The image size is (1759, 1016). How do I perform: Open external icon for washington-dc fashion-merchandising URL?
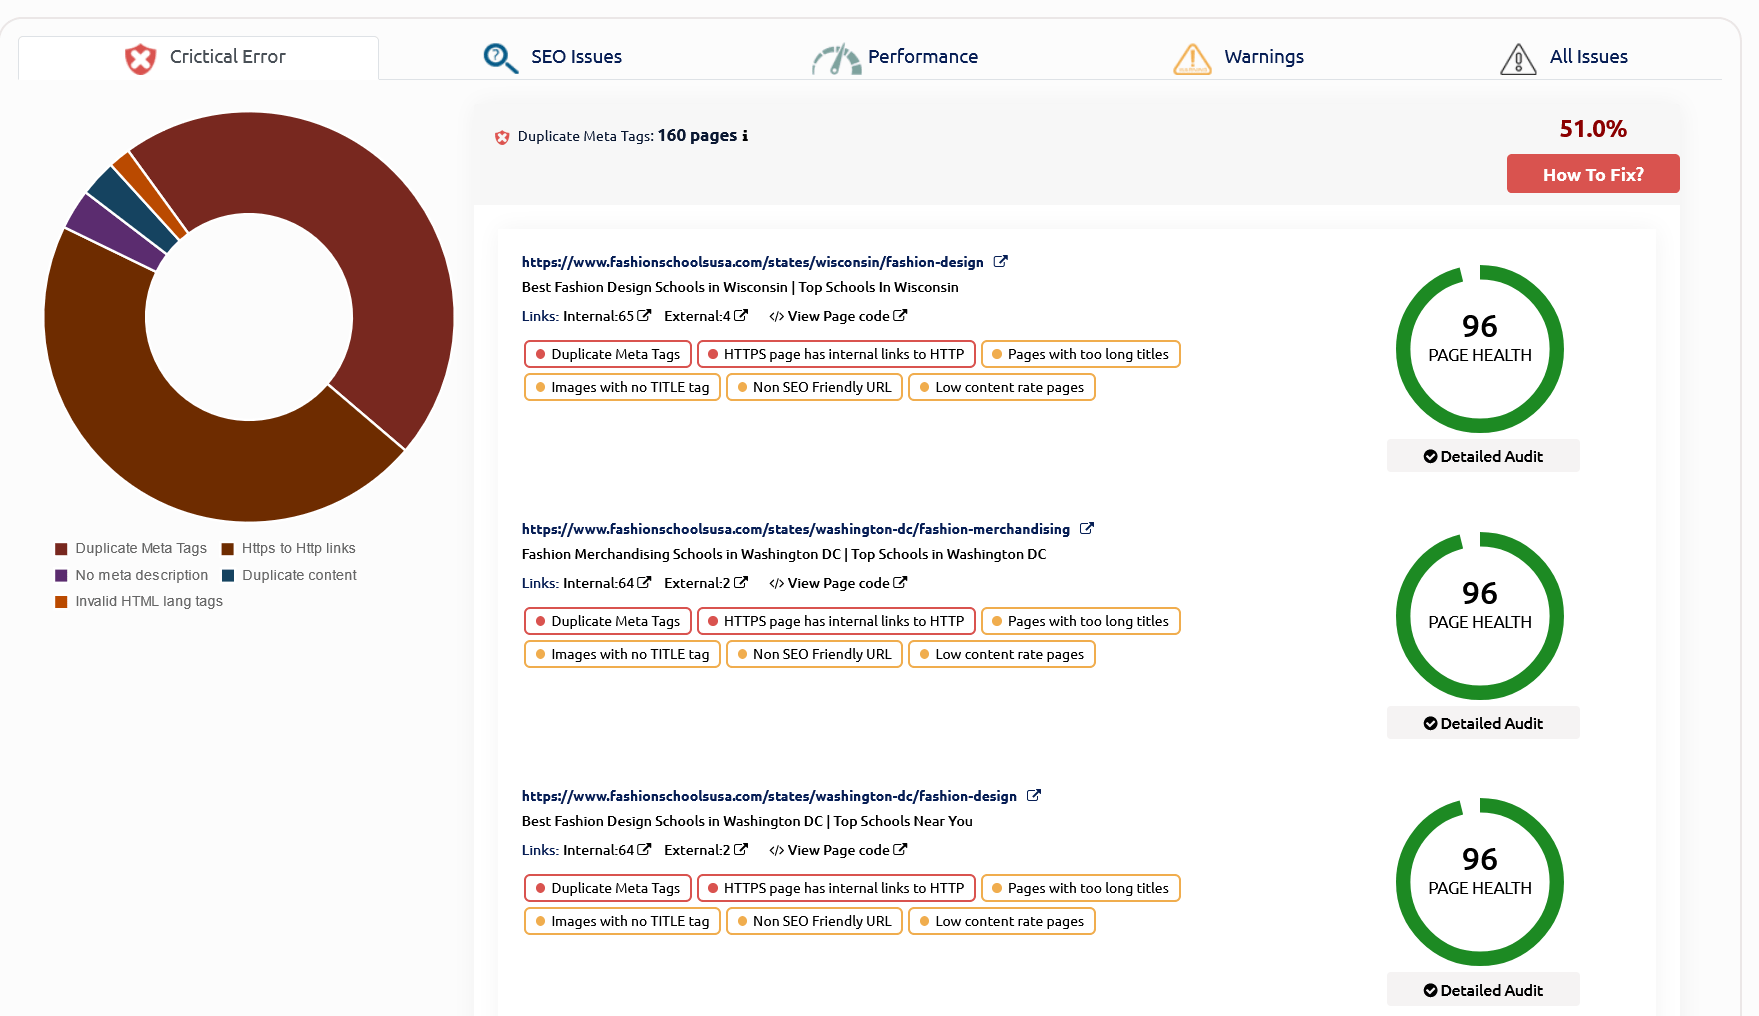pyautogui.click(x=1087, y=529)
